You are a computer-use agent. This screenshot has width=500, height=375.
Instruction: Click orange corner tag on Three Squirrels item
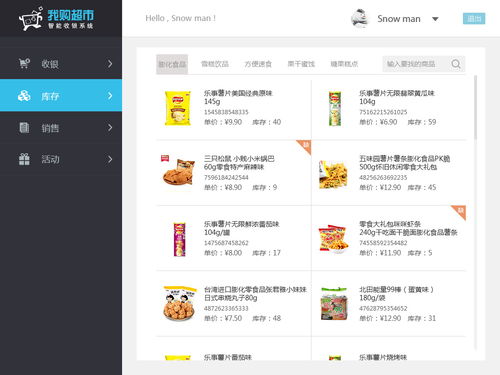coord(304,147)
